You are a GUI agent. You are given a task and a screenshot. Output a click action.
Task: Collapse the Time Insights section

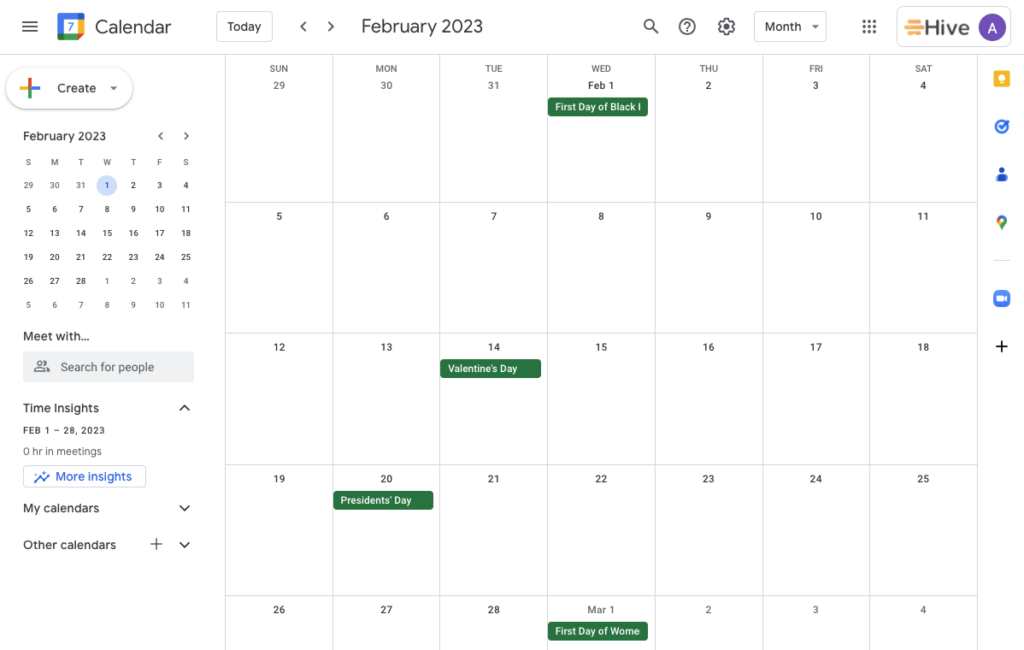click(x=184, y=408)
